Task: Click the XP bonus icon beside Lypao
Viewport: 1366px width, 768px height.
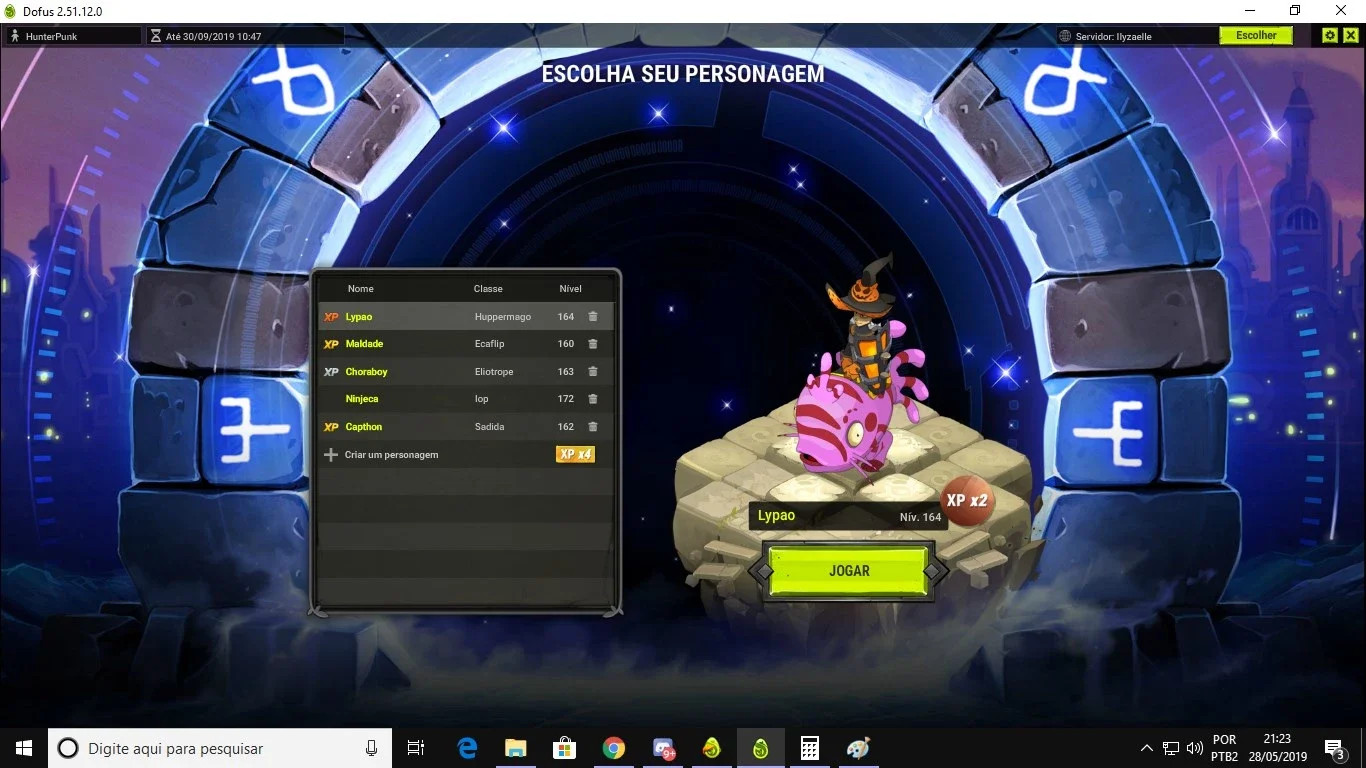Action: coord(331,317)
